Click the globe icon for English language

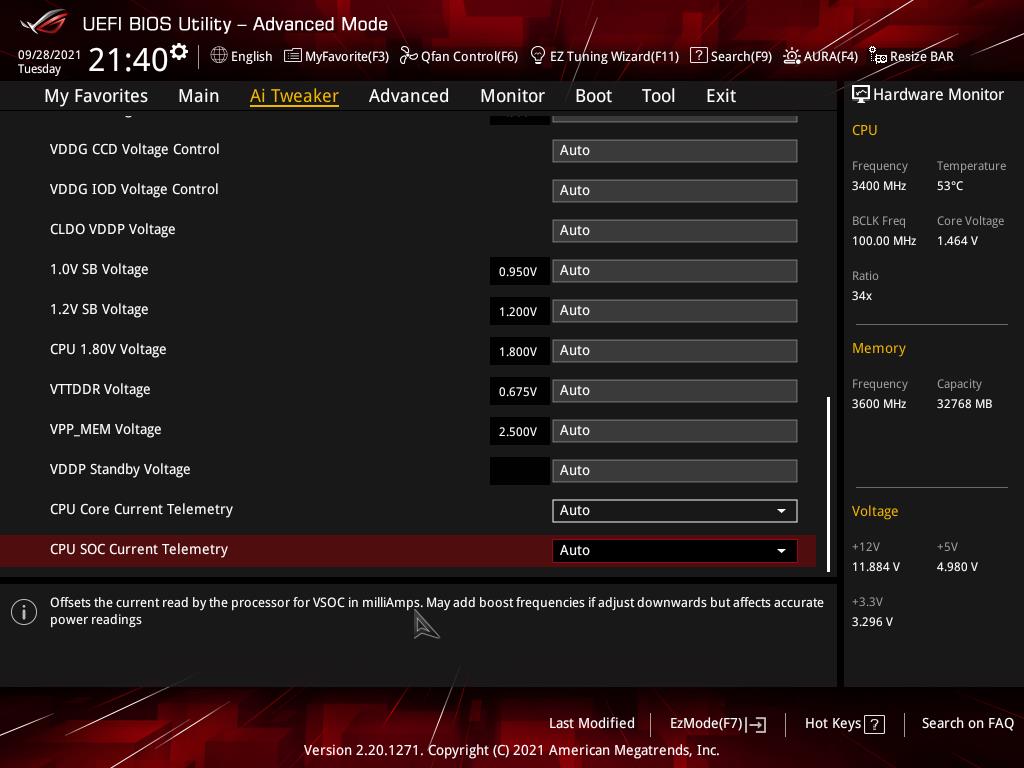(x=219, y=56)
